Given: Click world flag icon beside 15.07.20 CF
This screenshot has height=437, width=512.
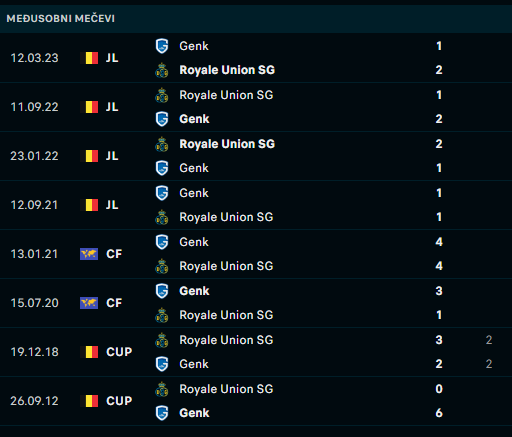Looking at the screenshot, I should (x=89, y=303).
